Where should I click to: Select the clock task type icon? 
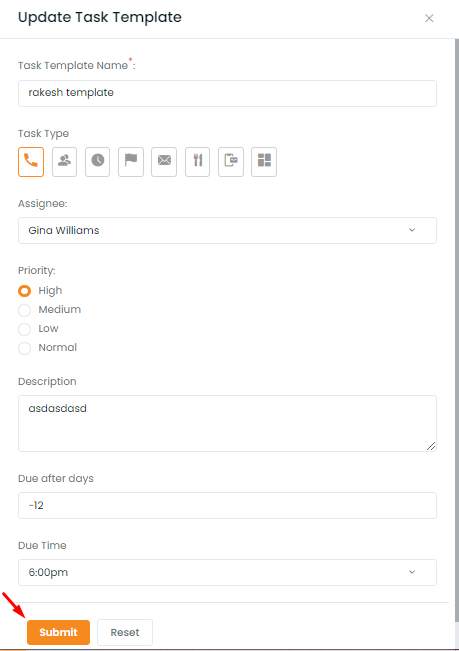98,162
